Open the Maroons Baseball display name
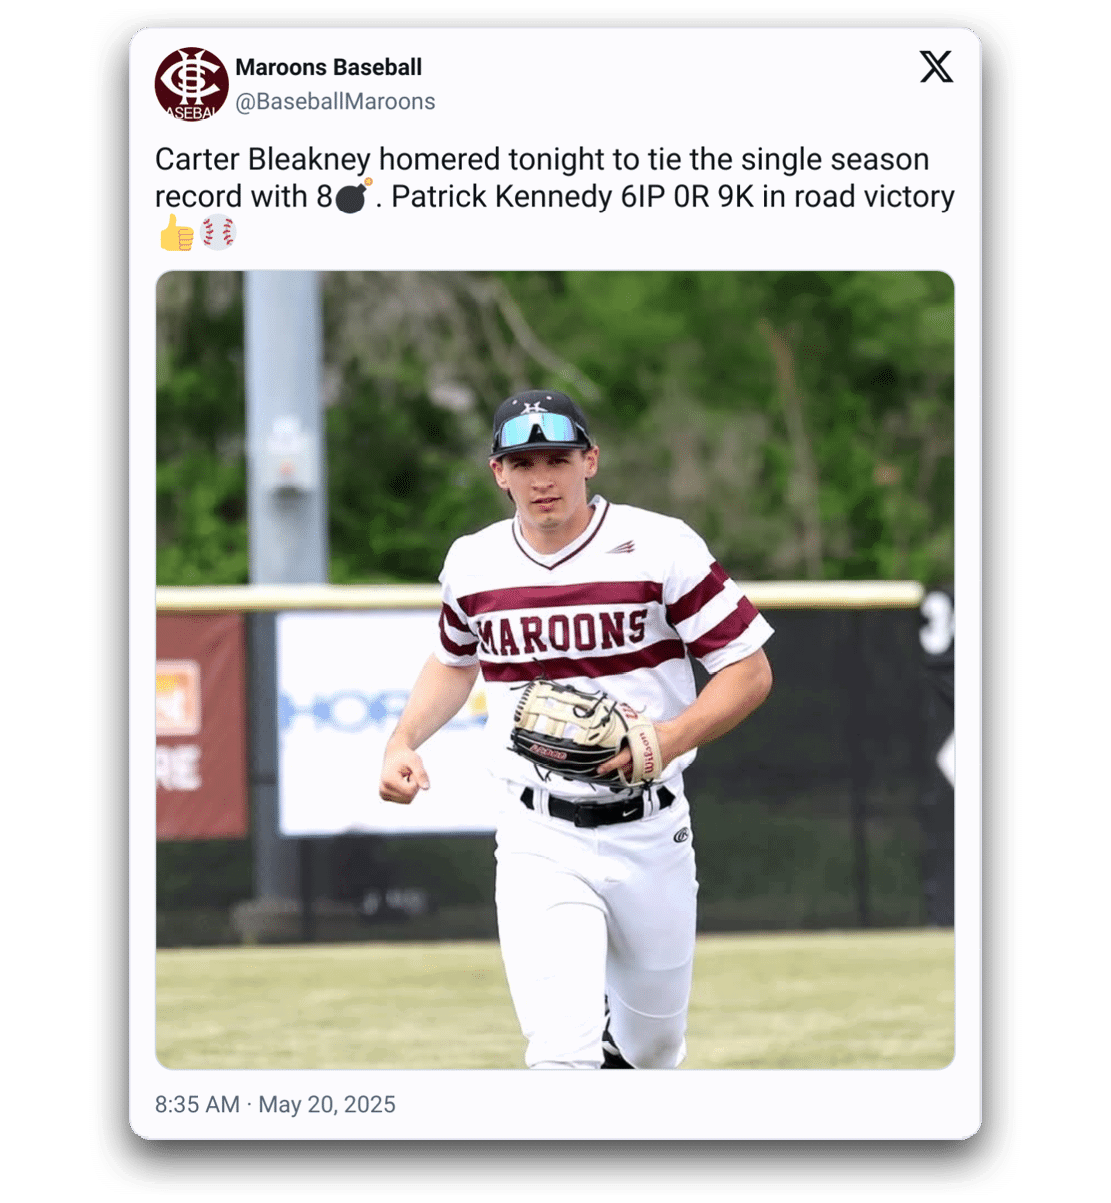 click(329, 67)
